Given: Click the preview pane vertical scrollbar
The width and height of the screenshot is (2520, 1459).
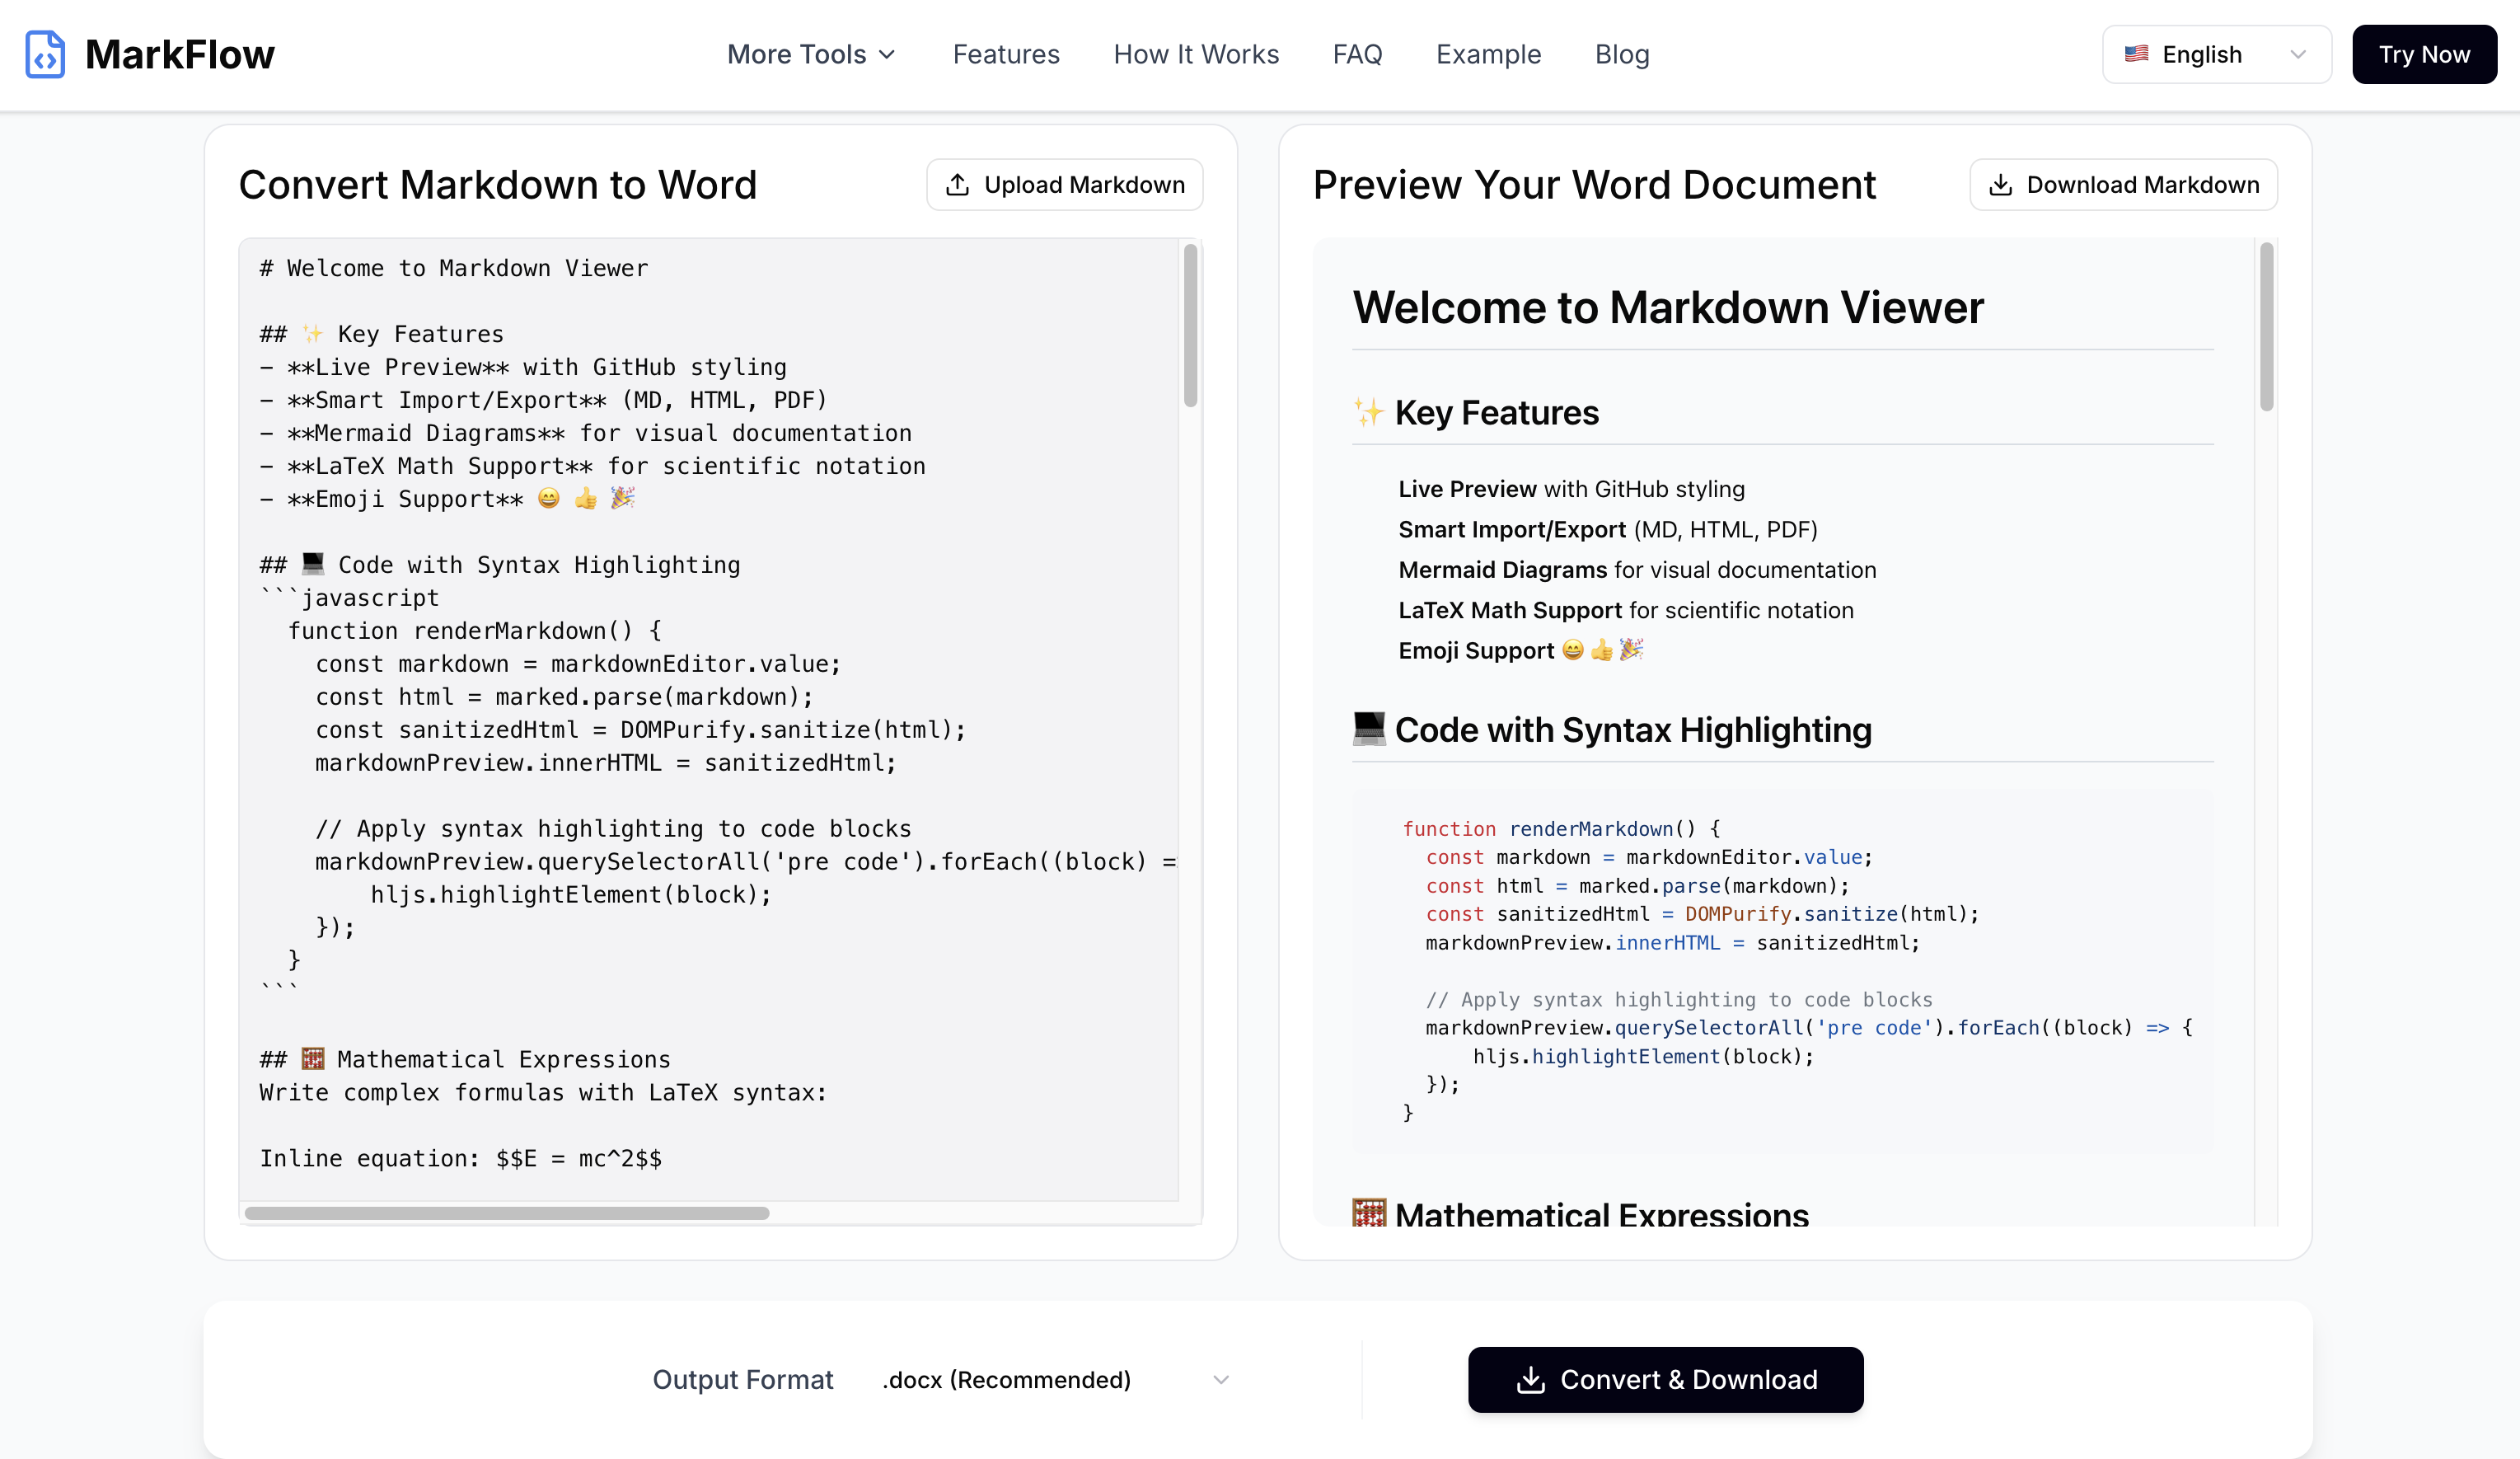Looking at the screenshot, I should 2266,326.
